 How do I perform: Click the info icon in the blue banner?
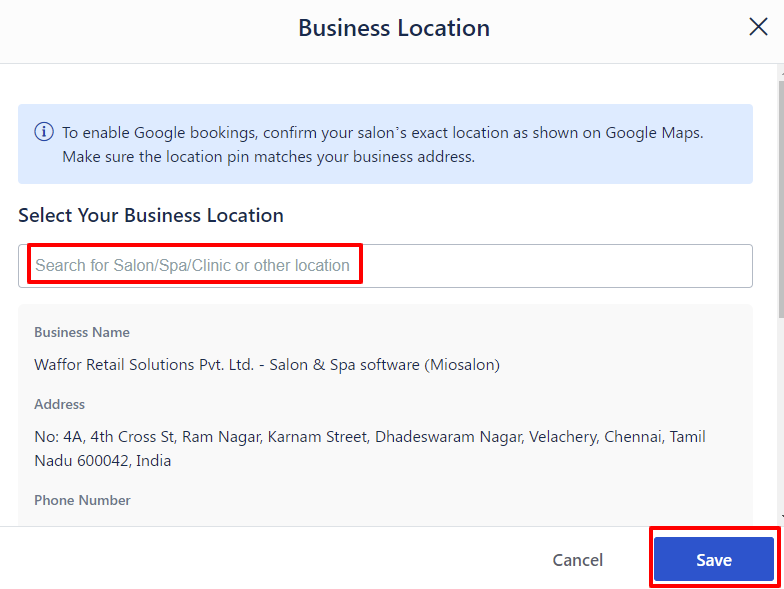(x=44, y=132)
